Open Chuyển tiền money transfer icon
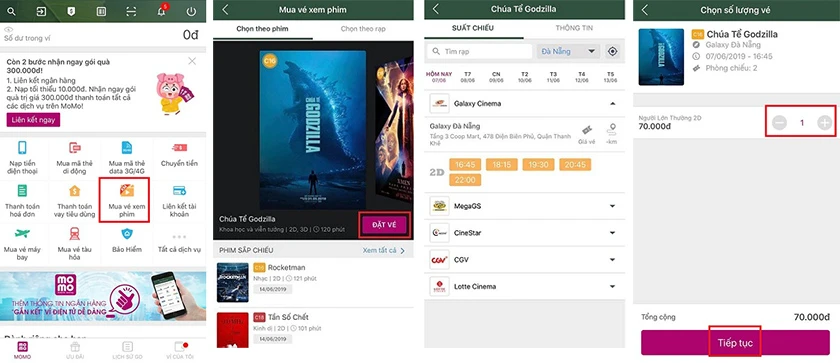The image size is (840, 363). pos(179,155)
